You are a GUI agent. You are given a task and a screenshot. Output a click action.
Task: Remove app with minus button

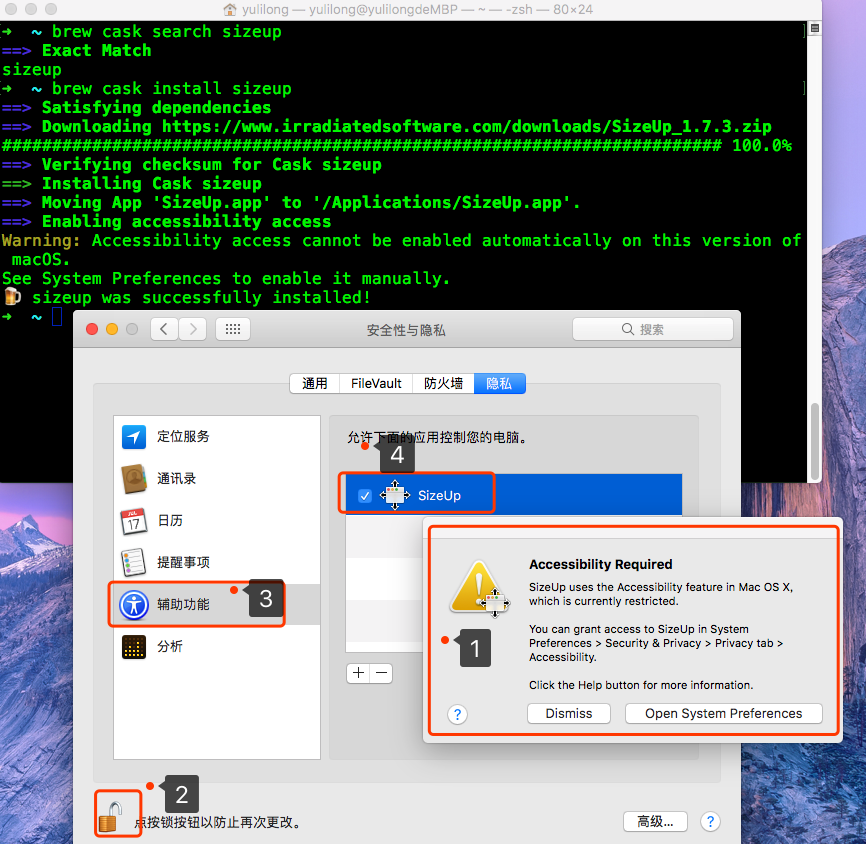point(381,673)
